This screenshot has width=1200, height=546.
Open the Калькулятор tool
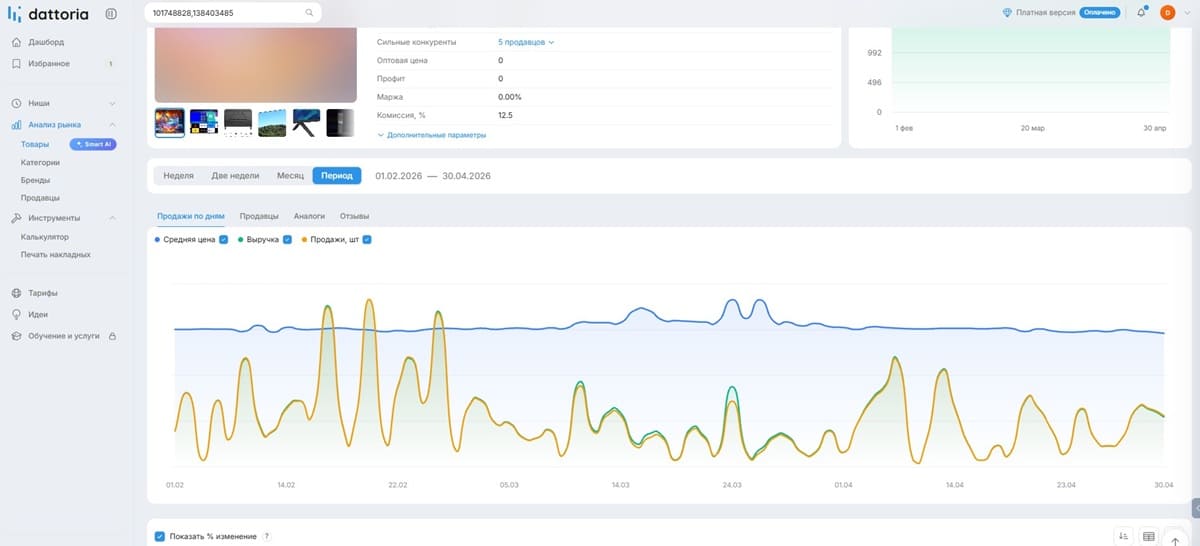(44, 237)
